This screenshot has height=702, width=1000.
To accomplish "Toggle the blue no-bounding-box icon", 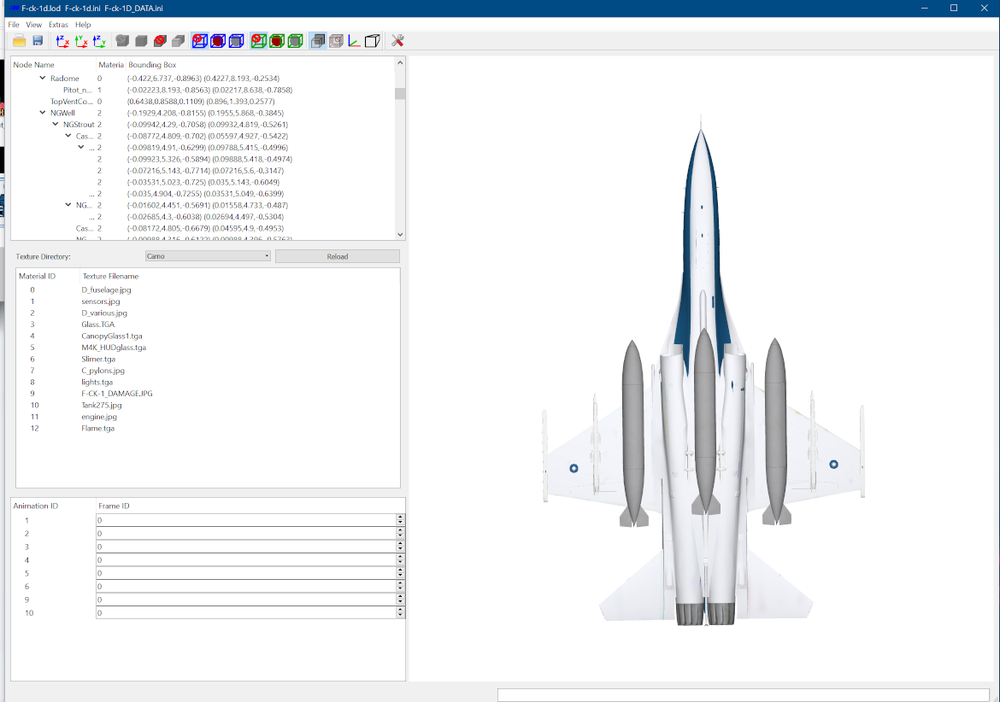I will (x=200, y=41).
